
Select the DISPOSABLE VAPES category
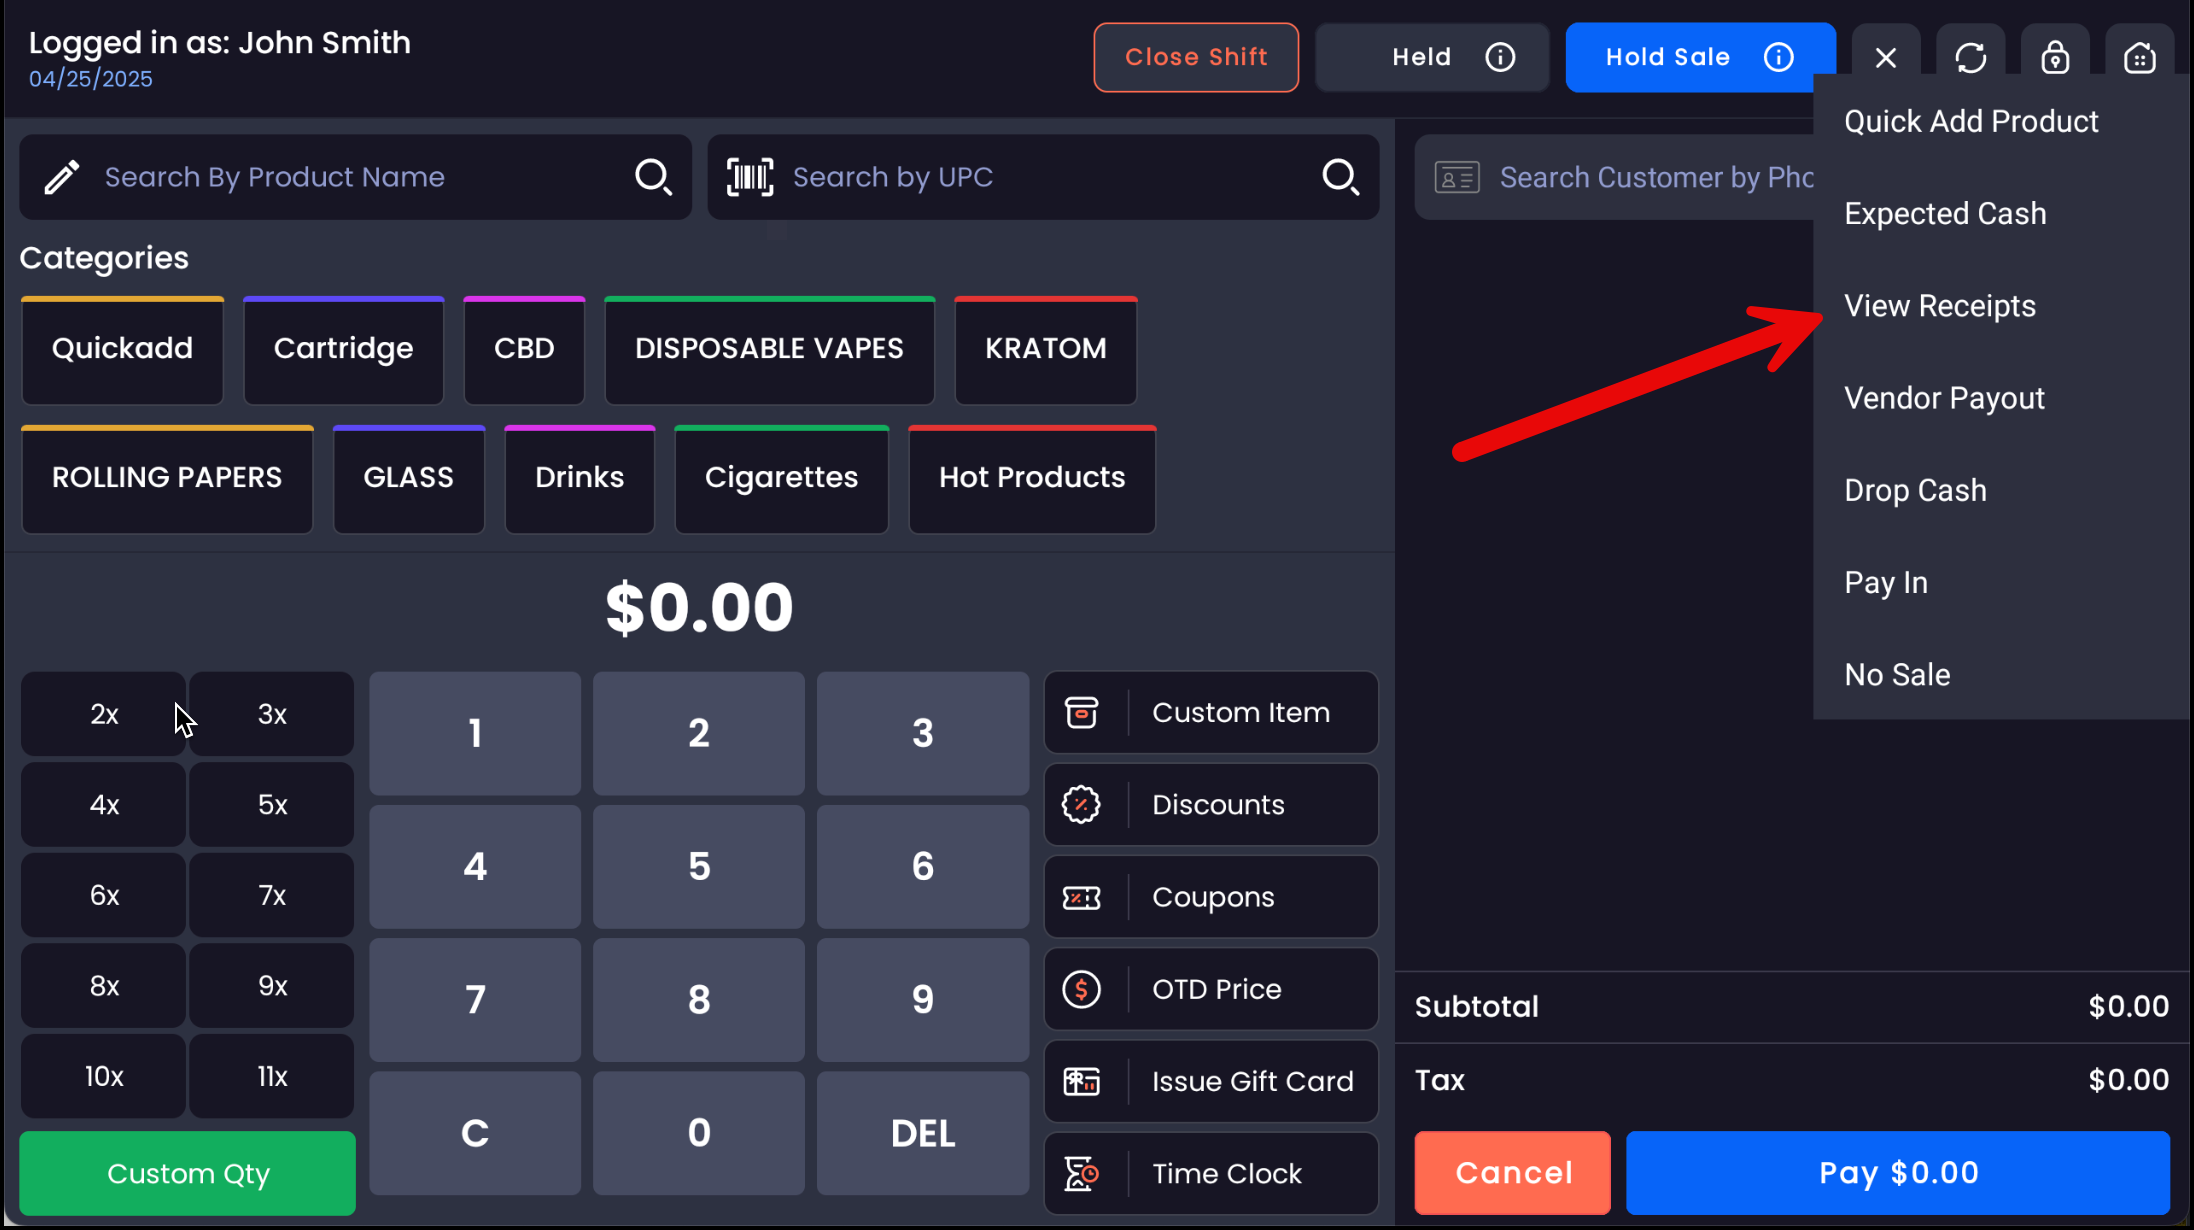(769, 349)
